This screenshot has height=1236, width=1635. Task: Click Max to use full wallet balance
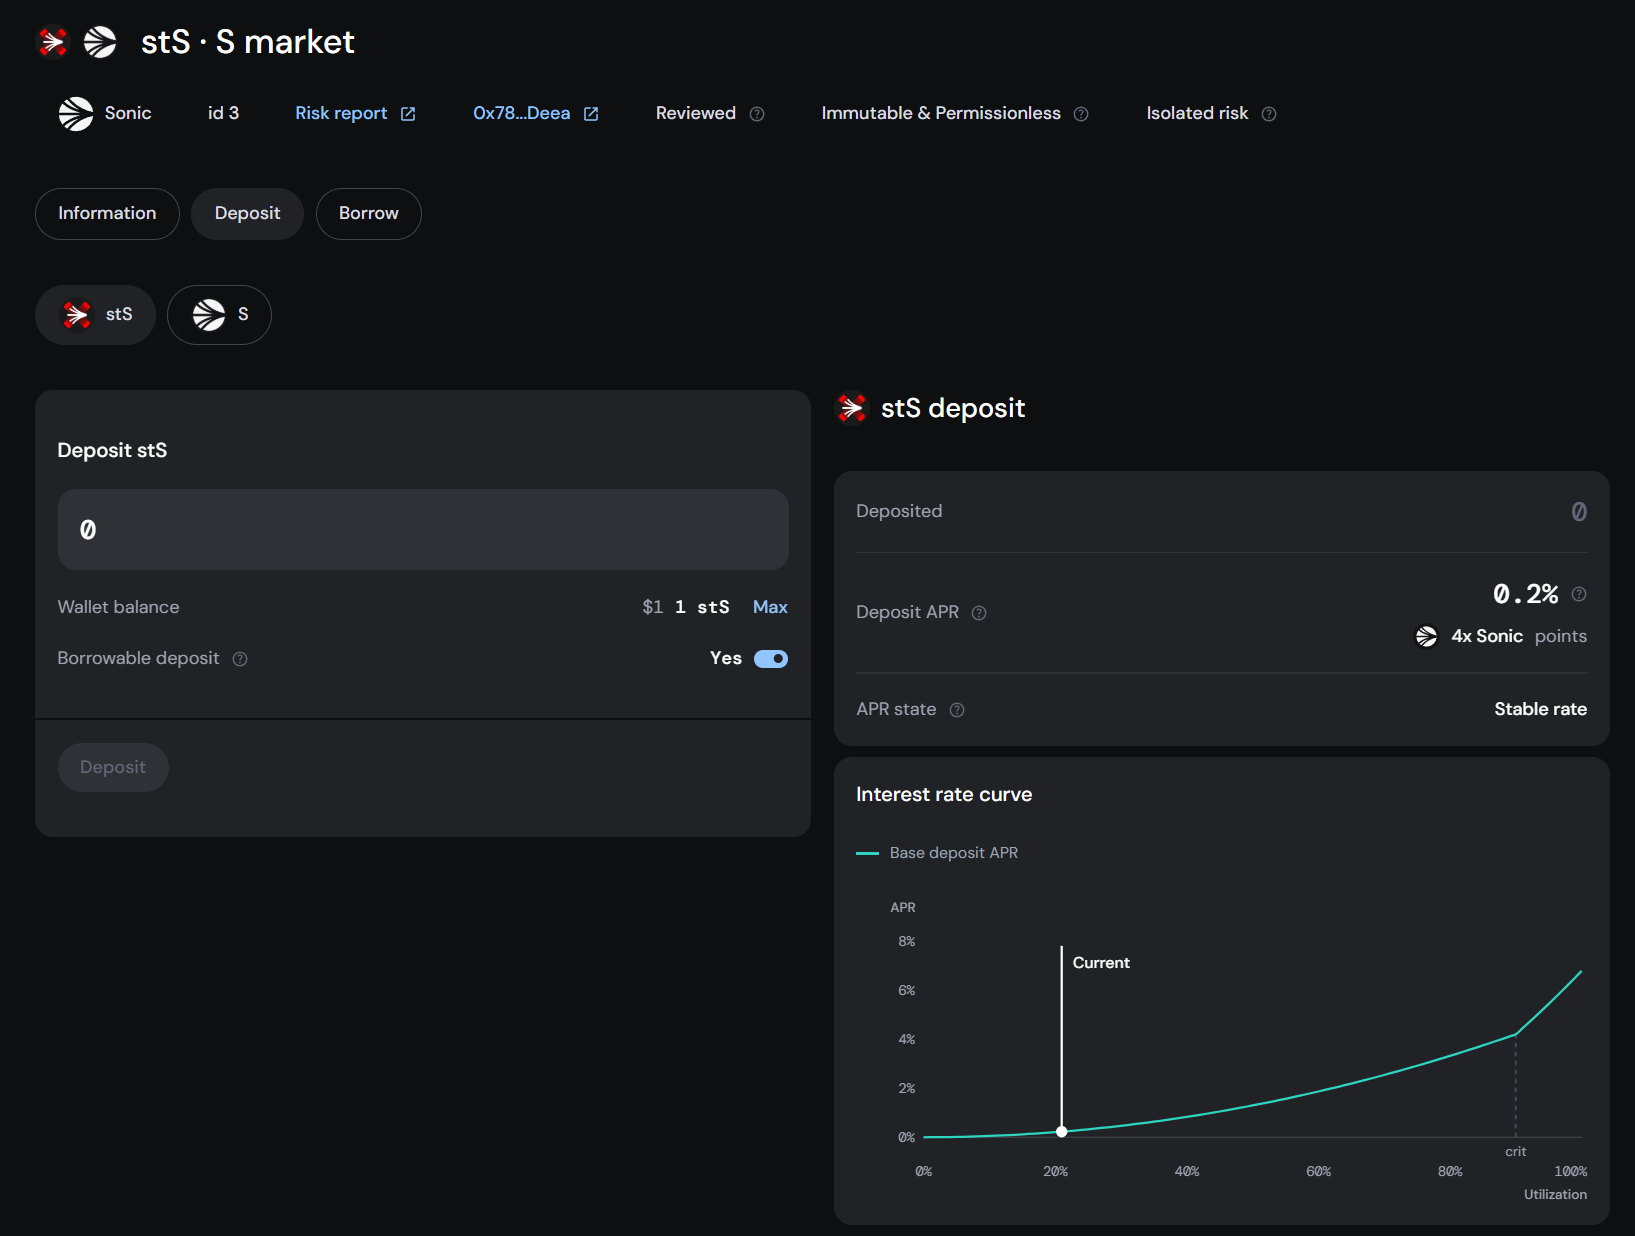(x=770, y=607)
